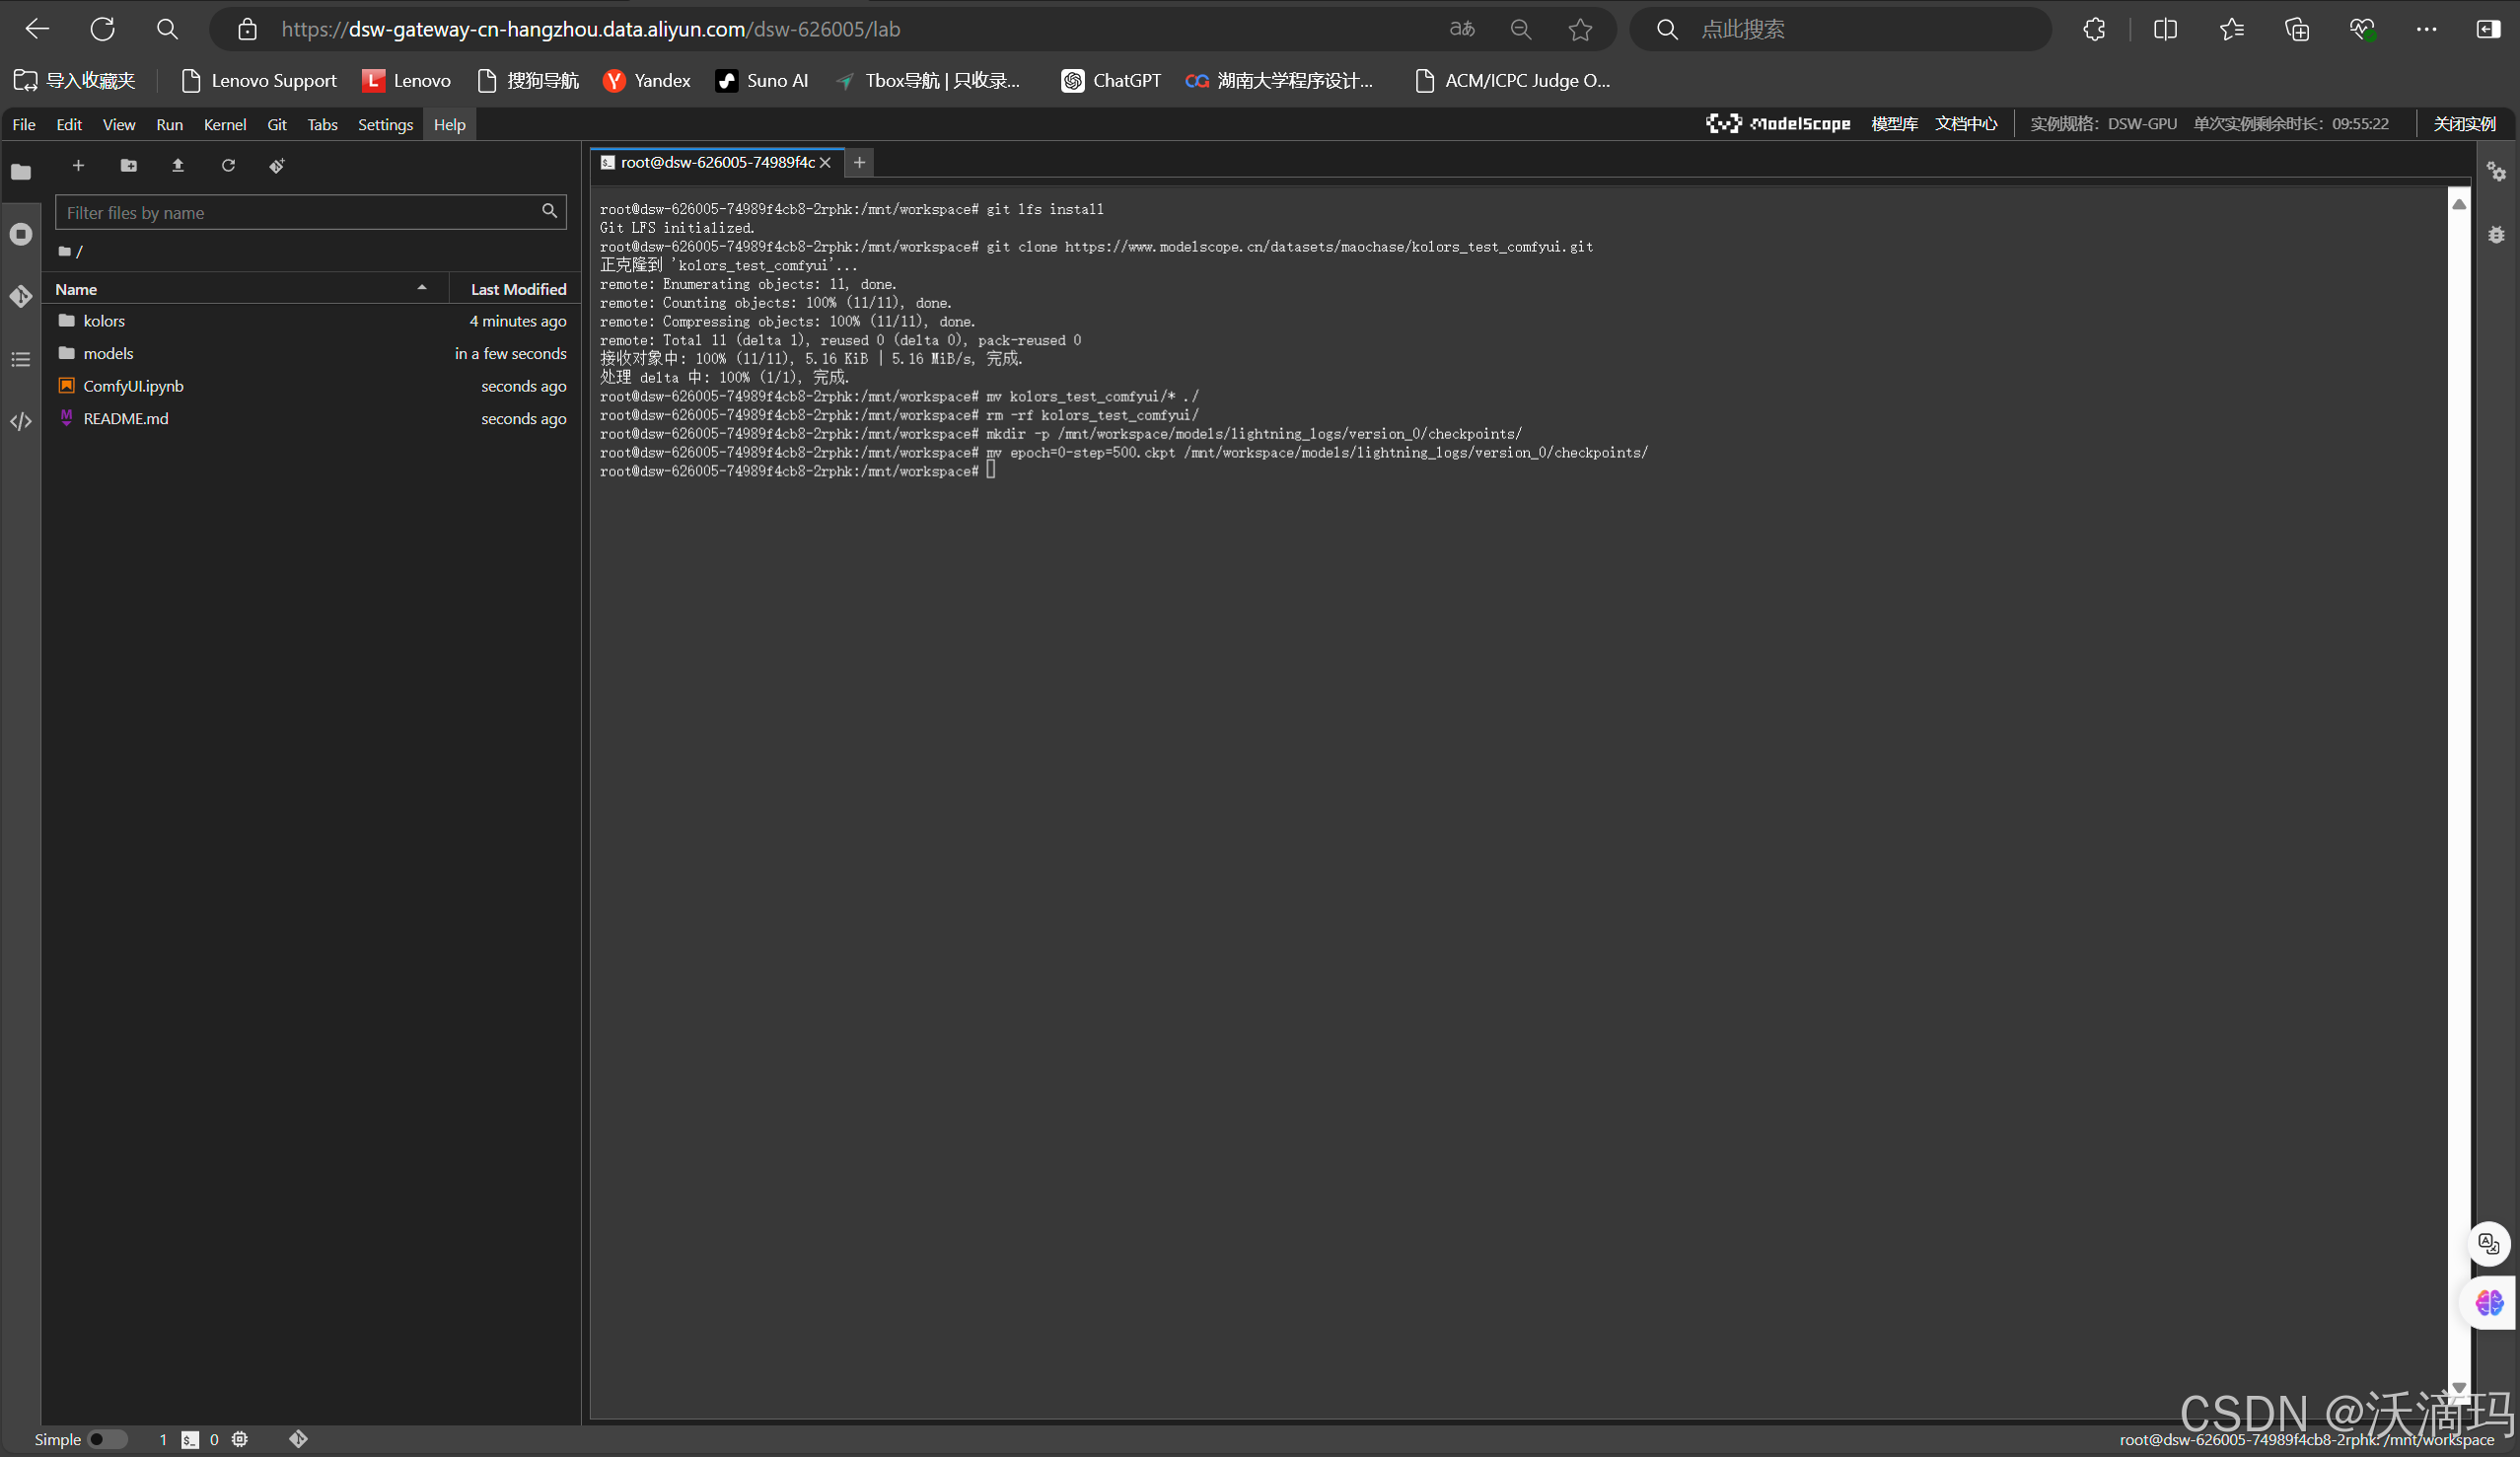Sort files by Name column arrow
This screenshot has height=1457, width=2520.
(x=422, y=288)
